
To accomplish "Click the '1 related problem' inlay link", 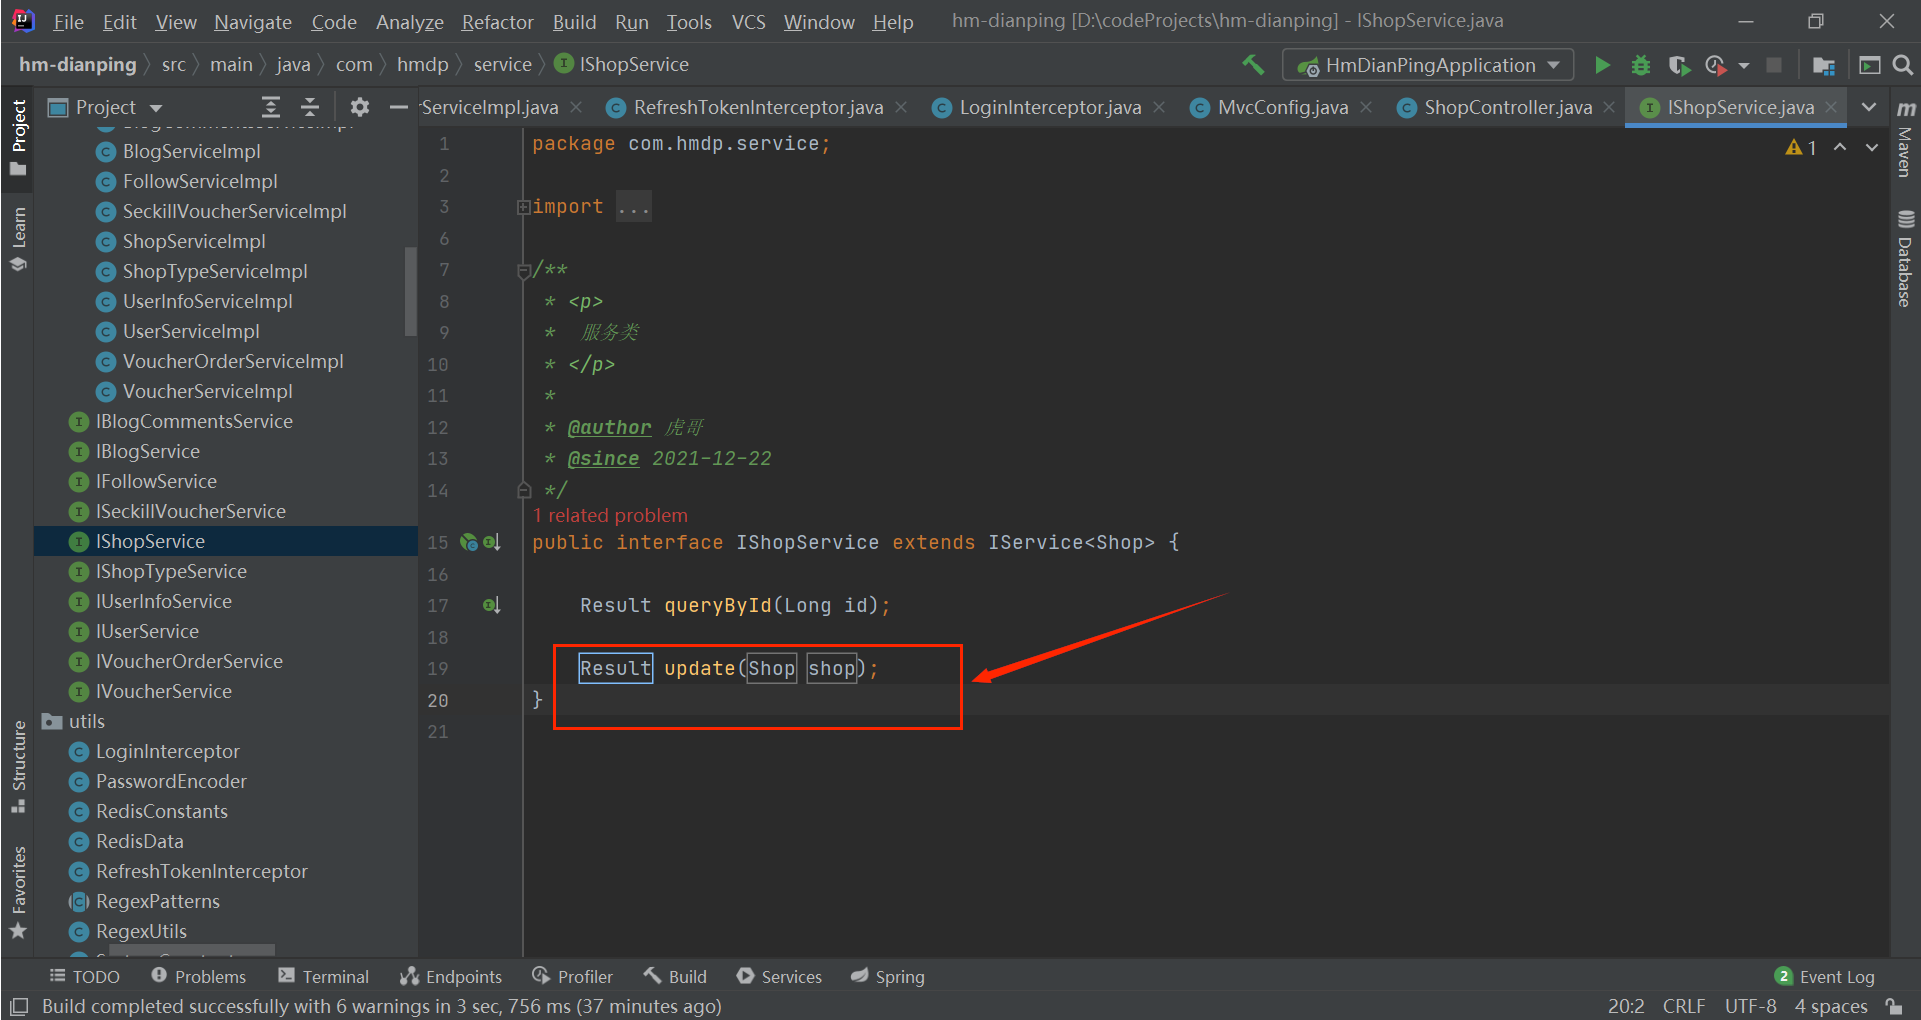I will pyautogui.click(x=610, y=516).
